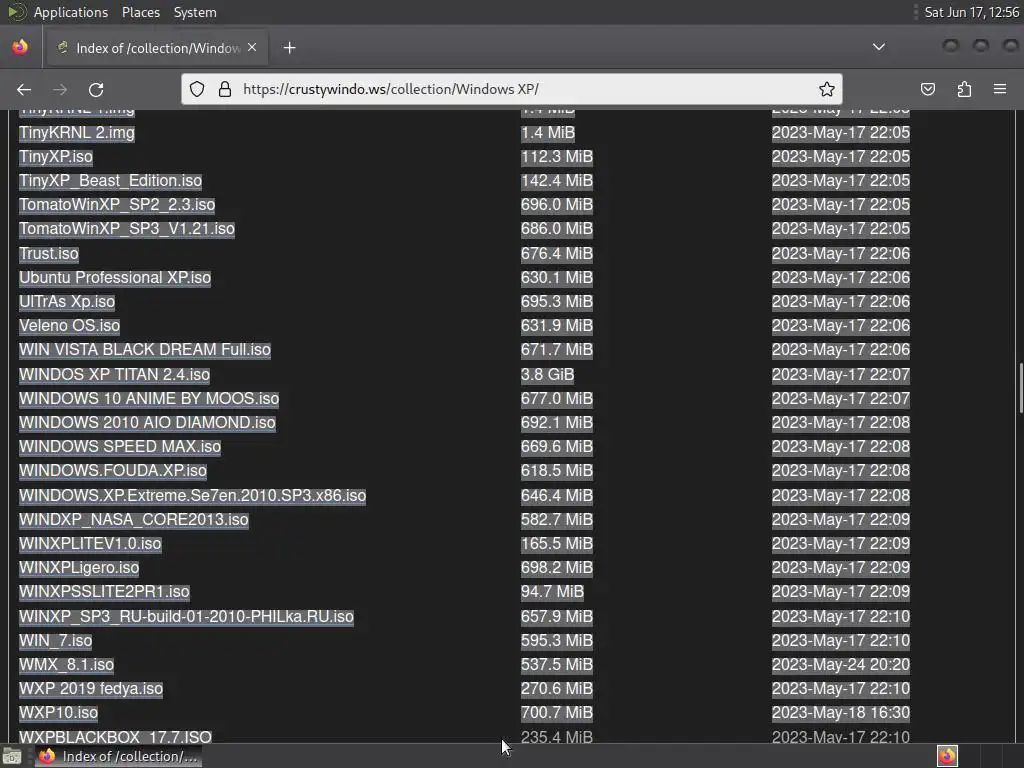Click WINDOS XP TITAN 2.4.iso link
Screen dimensions: 1024x768
(114, 375)
